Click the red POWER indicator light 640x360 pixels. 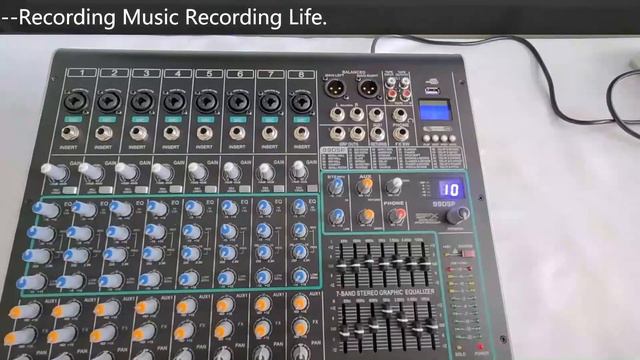tap(480, 347)
